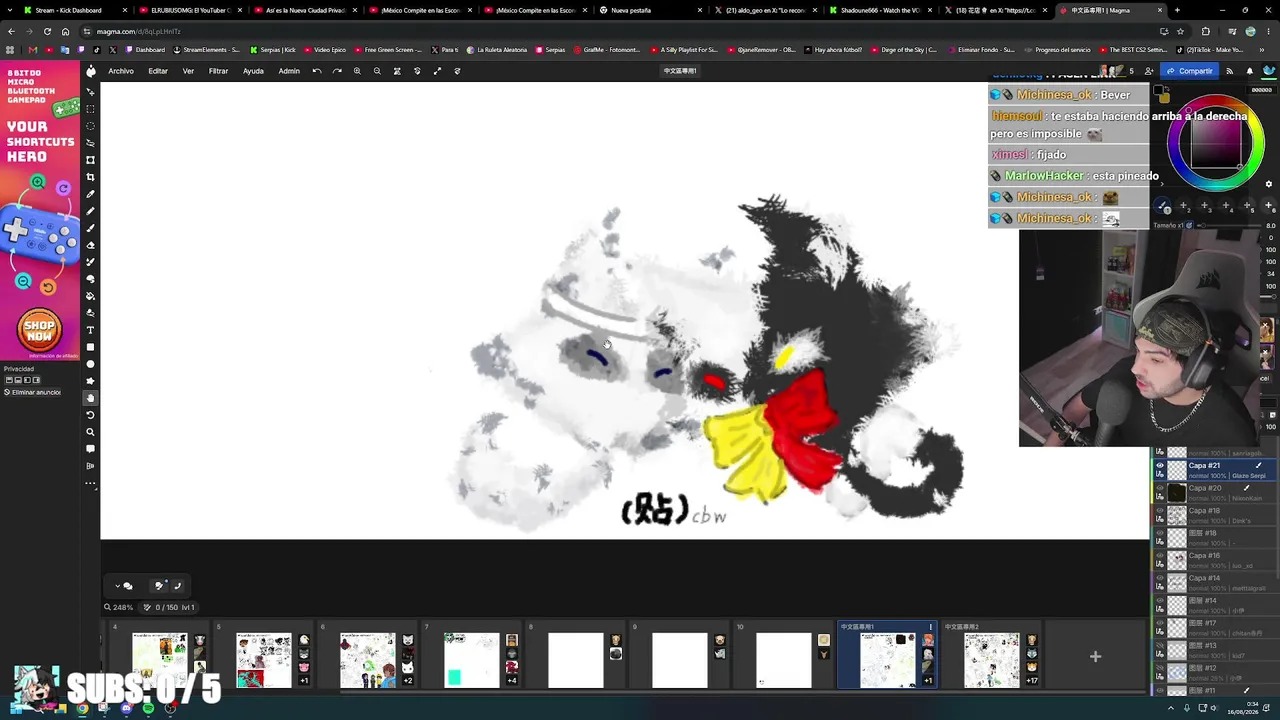Open the Archivo menu

[121, 71]
